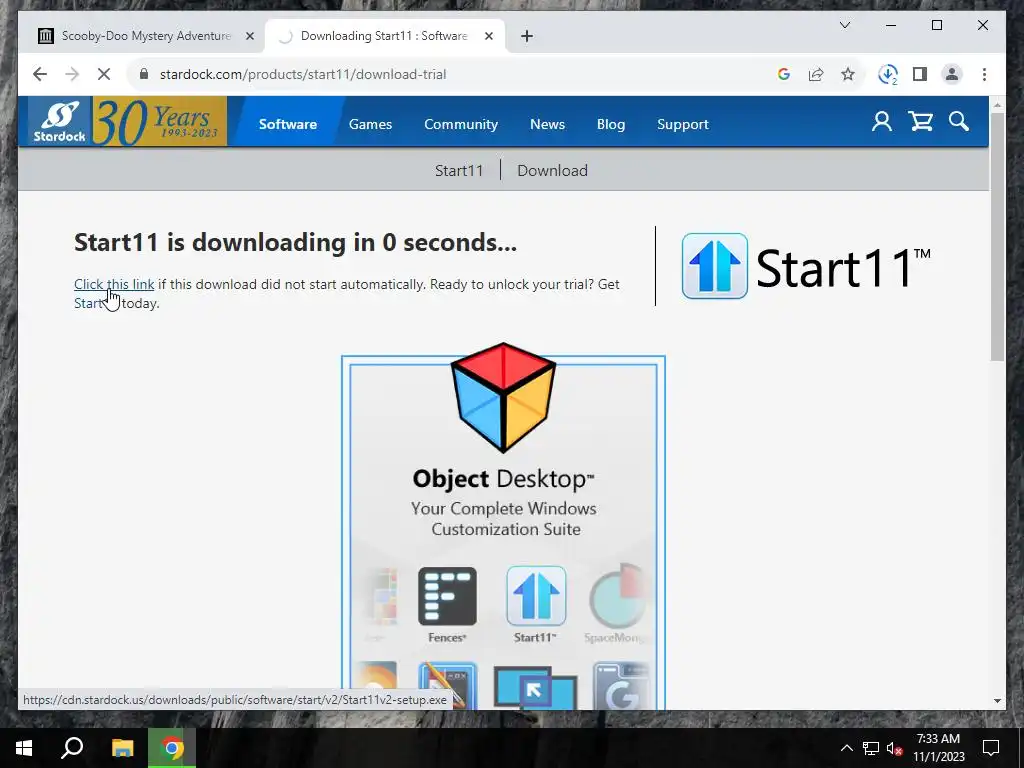The width and height of the screenshot is (1024, 768).
Task: Open the taskbar search magnifier
Action: (x=72, y=748)
